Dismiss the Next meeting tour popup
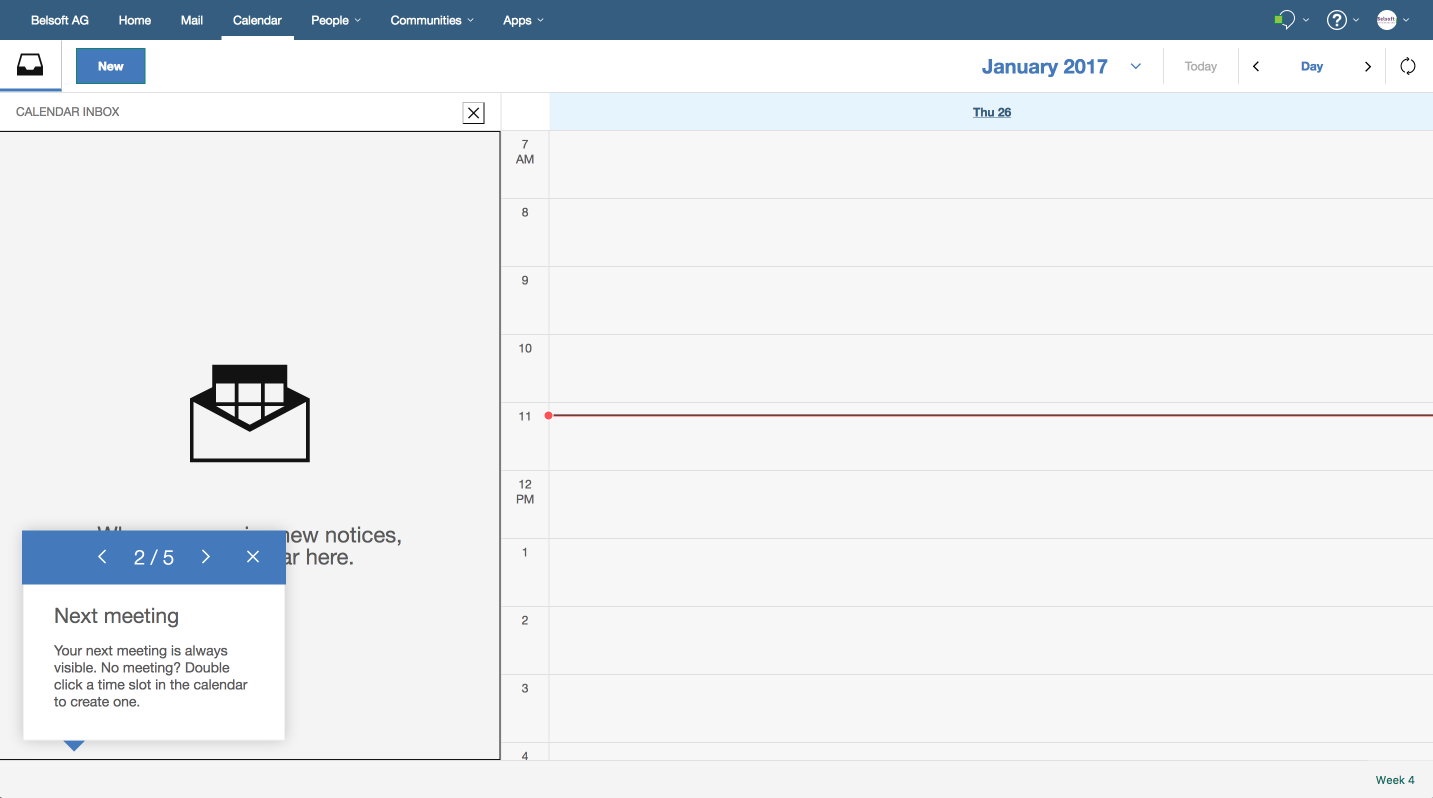This screenshot has height=798, width=1433. tap(253, 556)
